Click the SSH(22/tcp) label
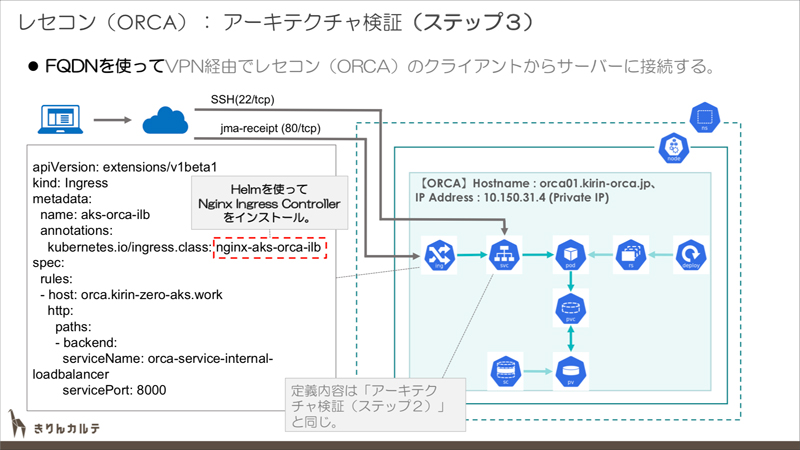This screenshot has width=800, height=450. point(242,99)
